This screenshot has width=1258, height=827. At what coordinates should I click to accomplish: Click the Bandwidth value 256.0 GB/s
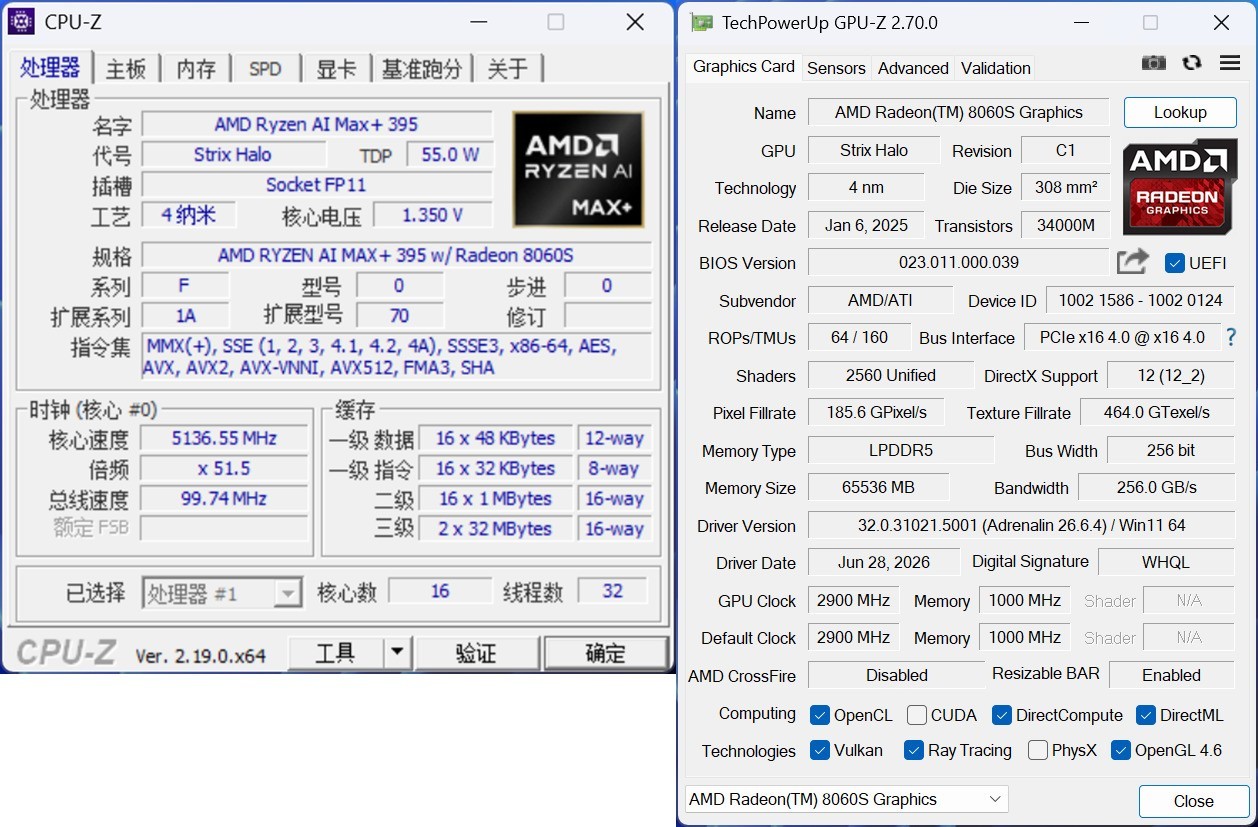[1156, 487]
